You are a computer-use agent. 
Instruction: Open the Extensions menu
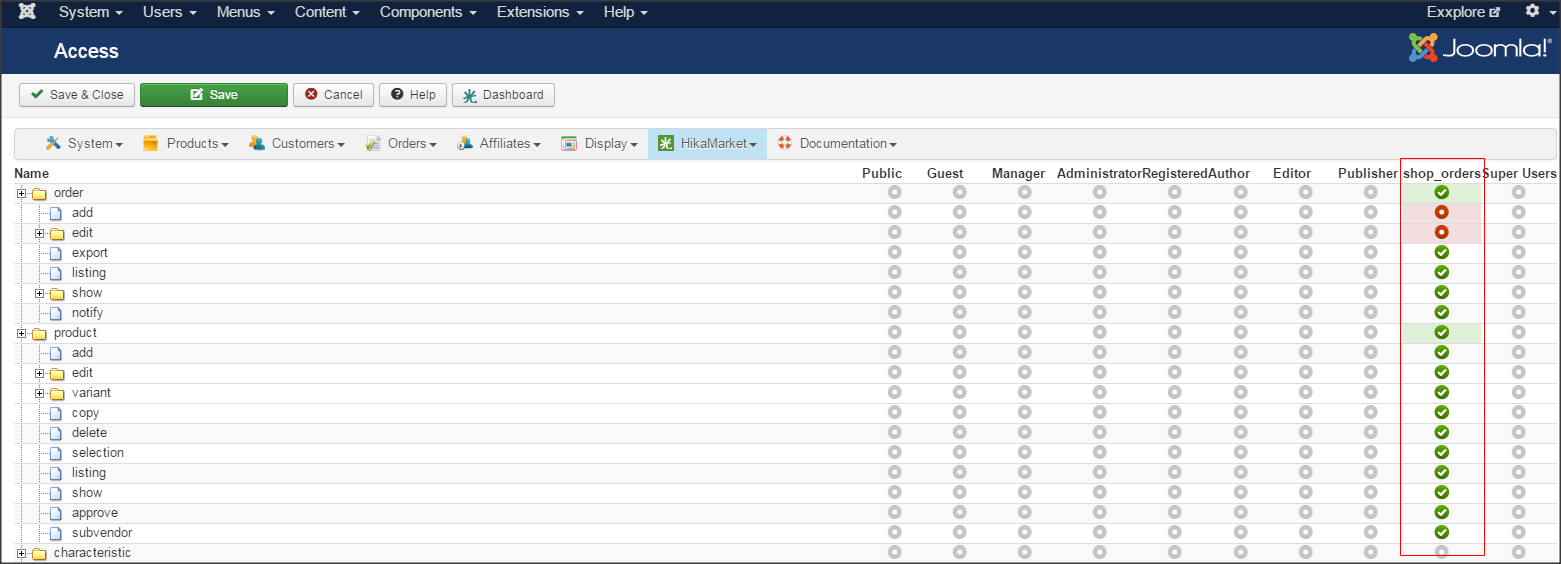pyautogui.click(x=540, y=12)
